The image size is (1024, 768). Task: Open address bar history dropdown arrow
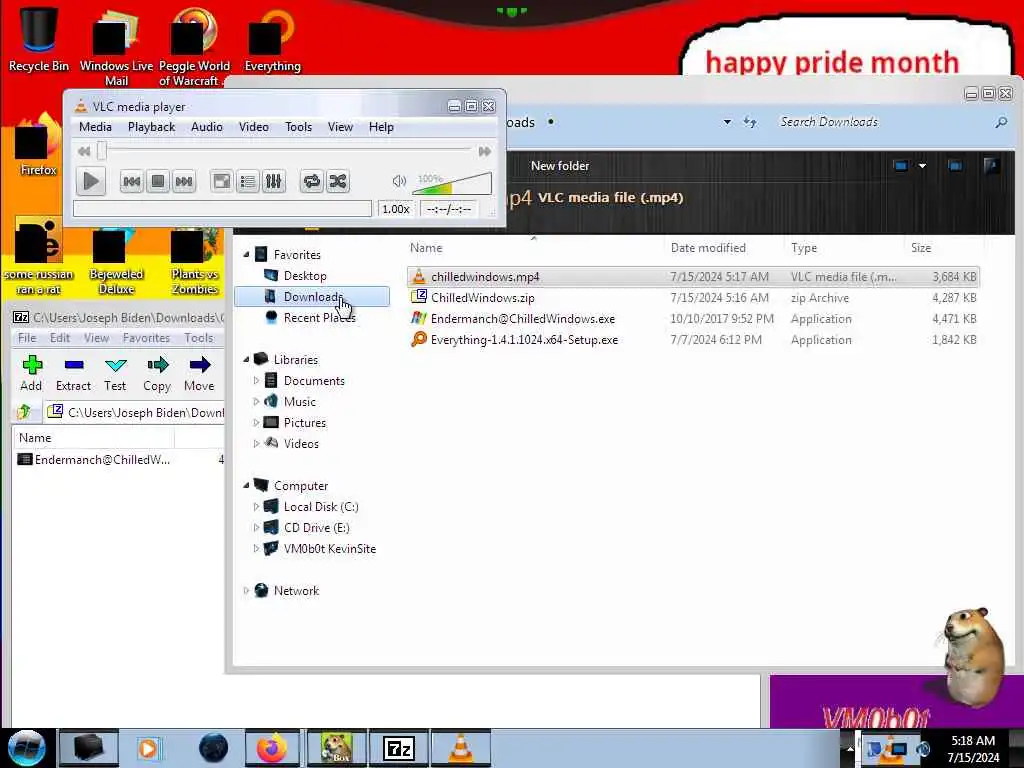pos(727,122)
